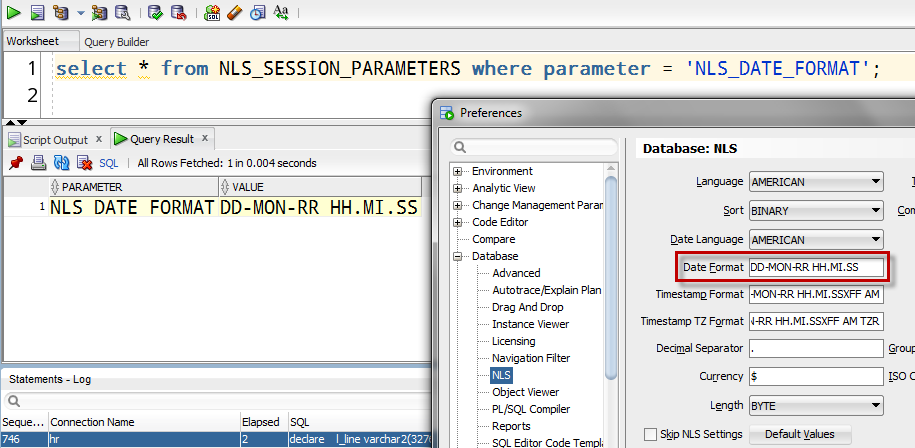This screenshot has height=448, width=915.
Task: Select PL/SQL Compiler preferences item
Action: click(531, 409)
